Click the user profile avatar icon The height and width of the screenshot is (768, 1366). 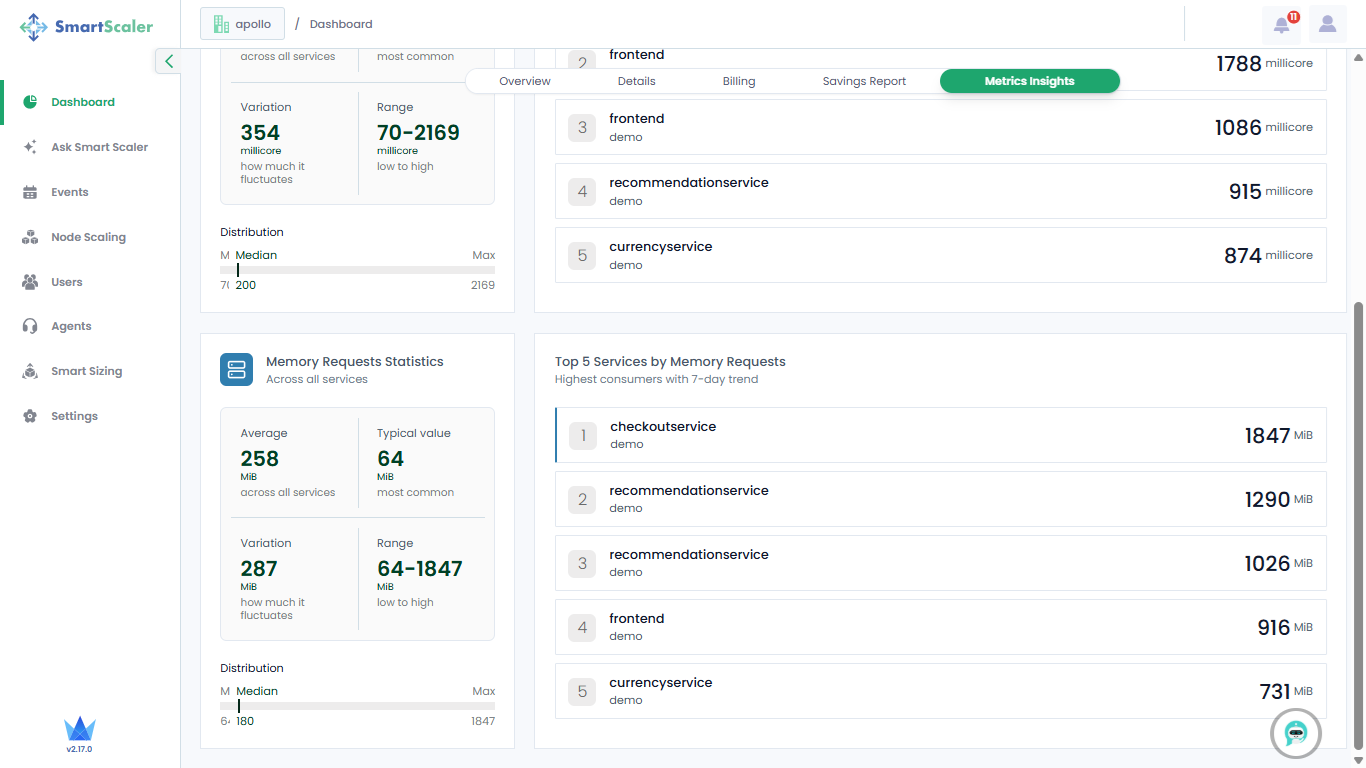(x=1327, y=24)
